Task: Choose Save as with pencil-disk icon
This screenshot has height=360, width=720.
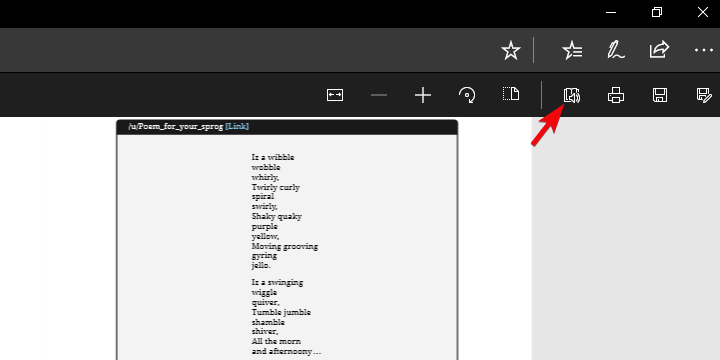Action: click(704, 95)
